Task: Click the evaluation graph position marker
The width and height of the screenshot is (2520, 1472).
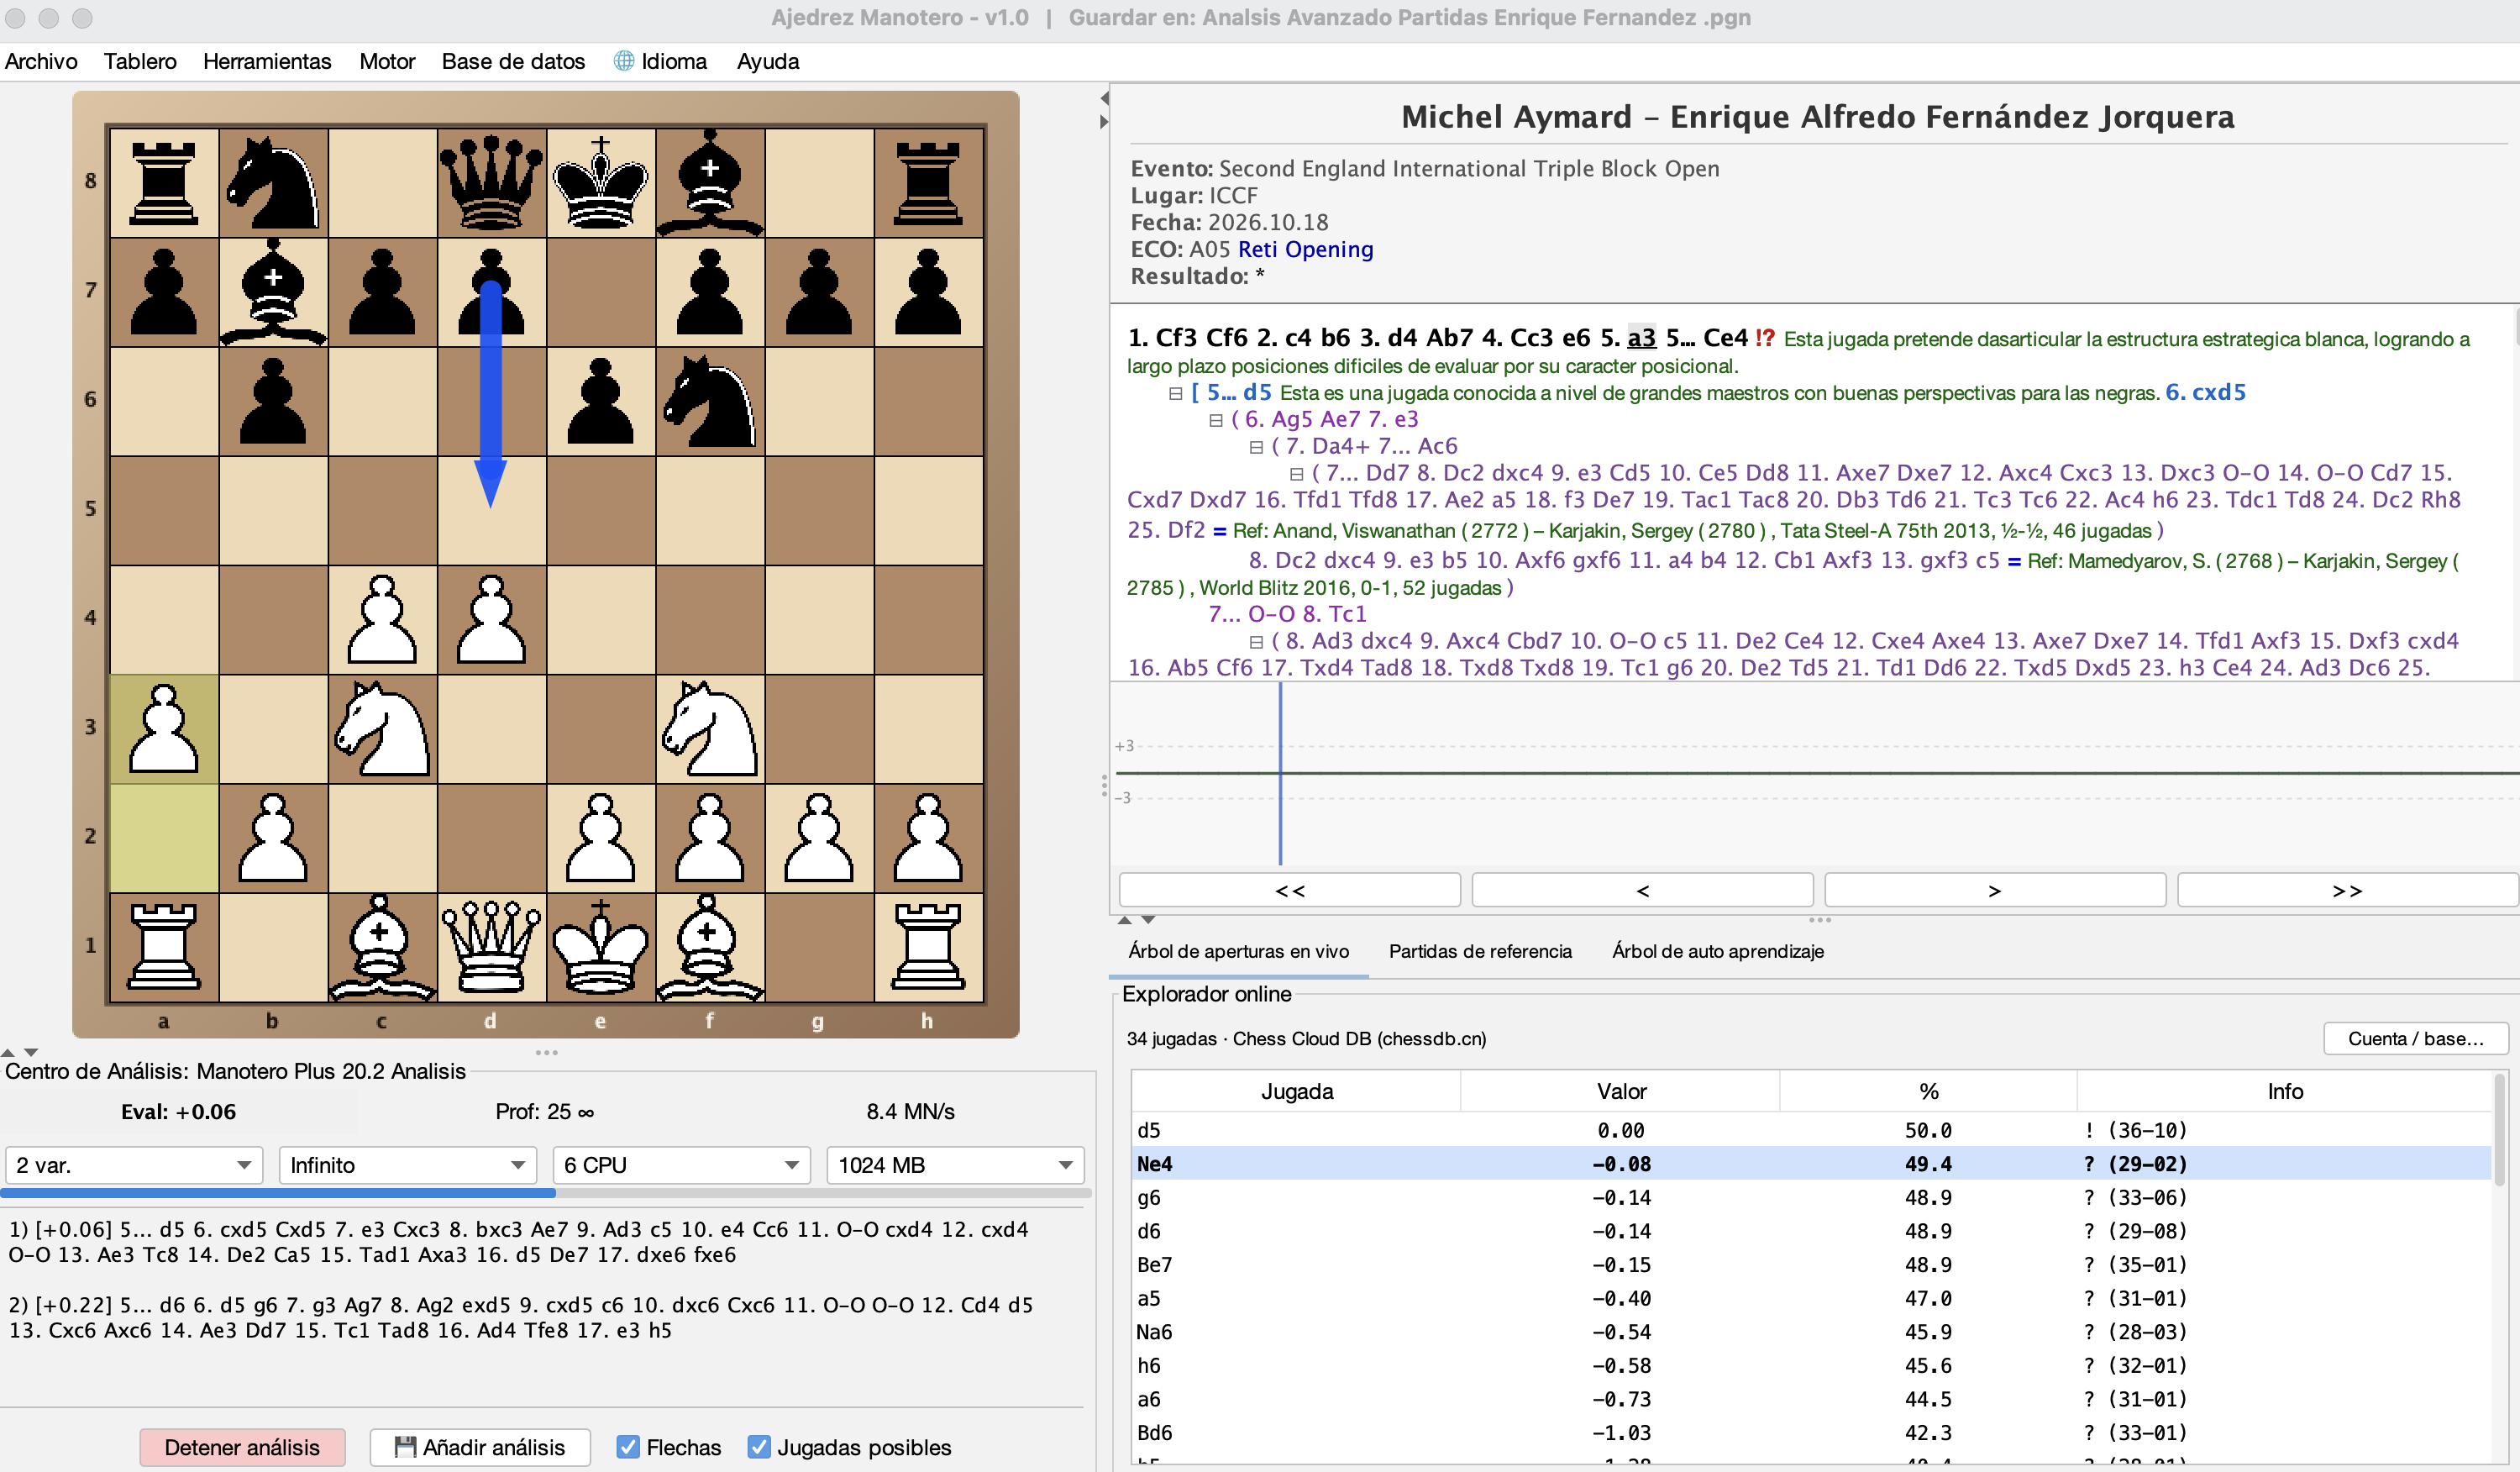Action: (1280, 773)
